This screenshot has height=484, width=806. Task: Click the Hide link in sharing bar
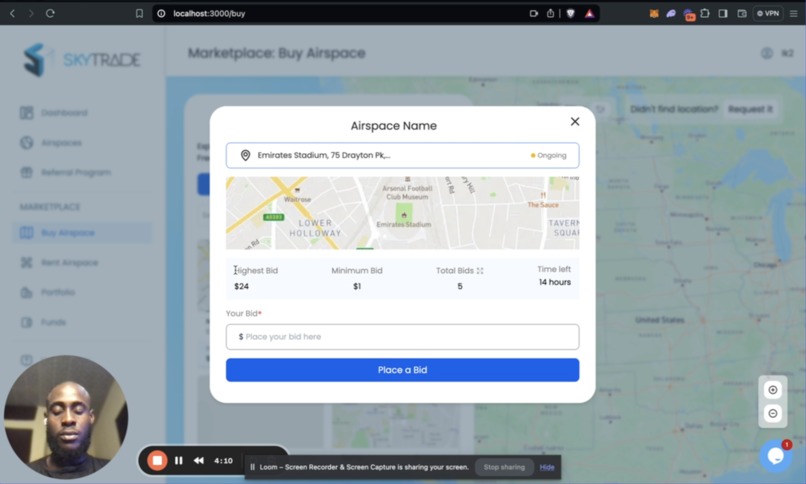[547, 467]
